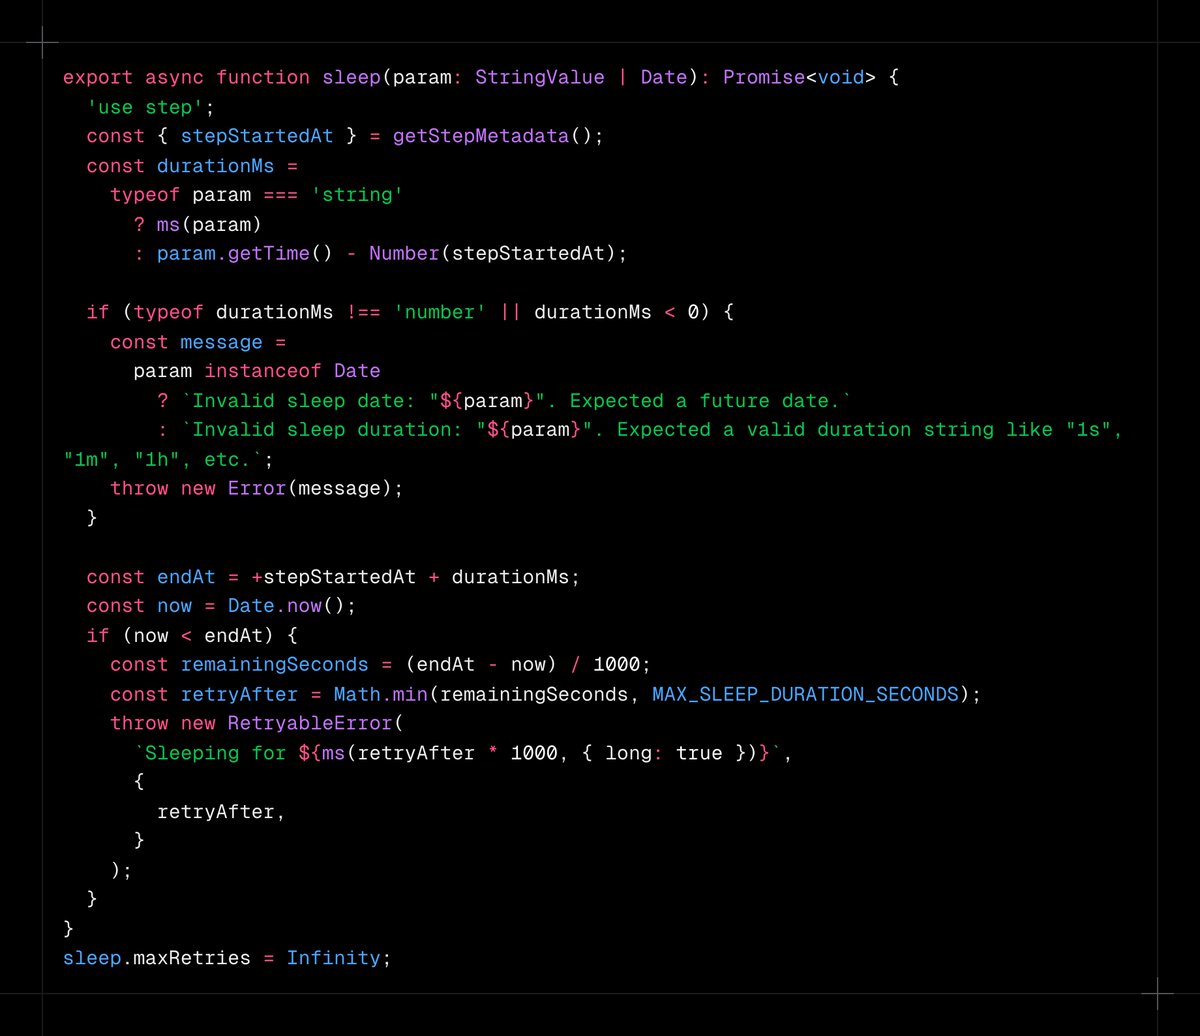Viewport: 1200px width, 1036px height.
Task: Select the 'StringValue' type name
Action: 540,77
